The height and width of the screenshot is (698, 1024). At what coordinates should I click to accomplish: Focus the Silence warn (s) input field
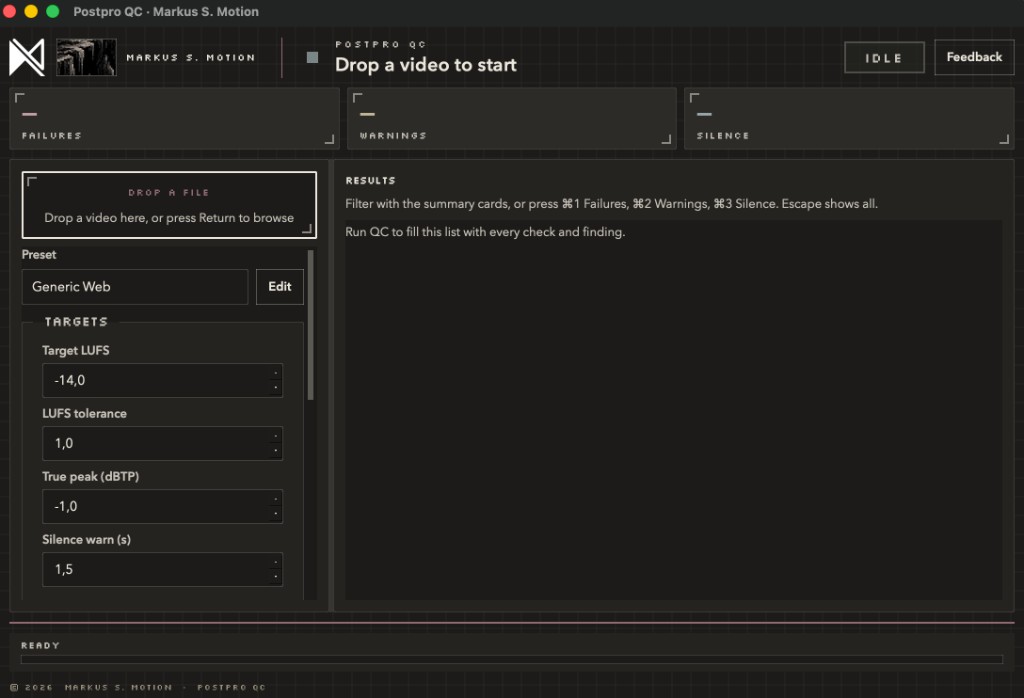(163, 569)
